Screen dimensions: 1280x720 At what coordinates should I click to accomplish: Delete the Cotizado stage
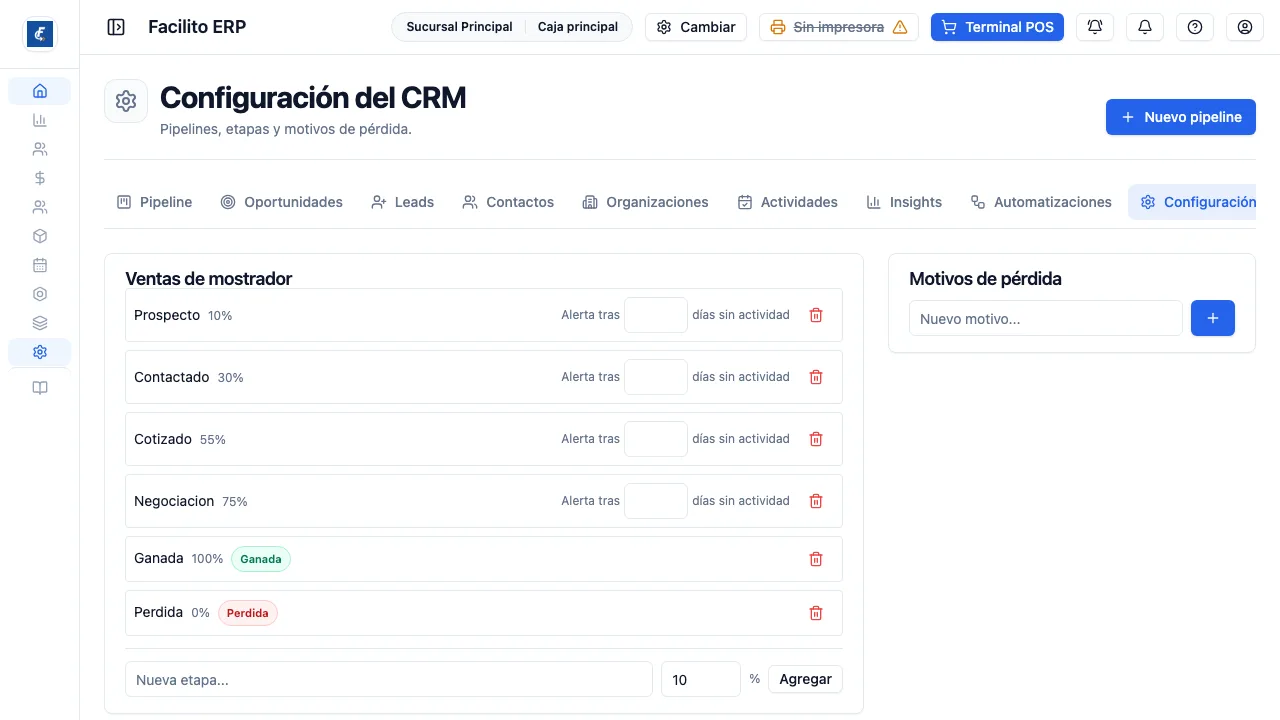pyautogui.click(x=816, y=439)
